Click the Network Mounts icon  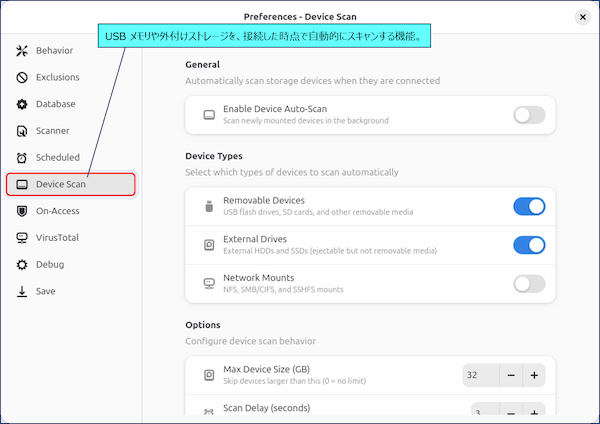209,284
